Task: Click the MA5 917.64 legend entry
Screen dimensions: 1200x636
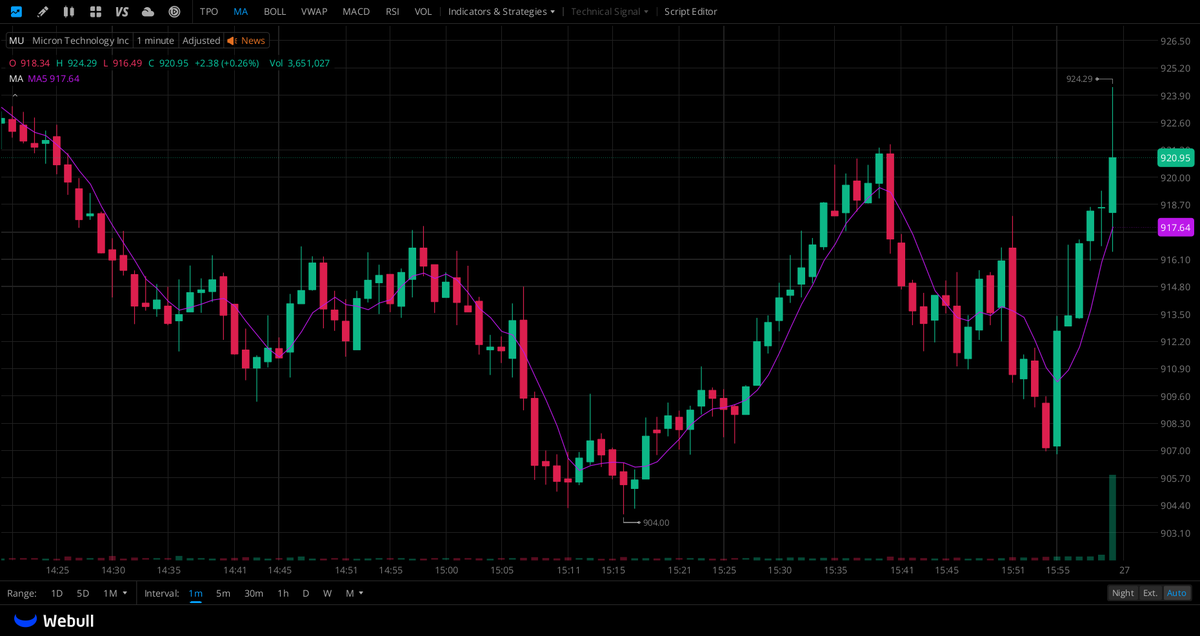Action: [x=54, y=78]
